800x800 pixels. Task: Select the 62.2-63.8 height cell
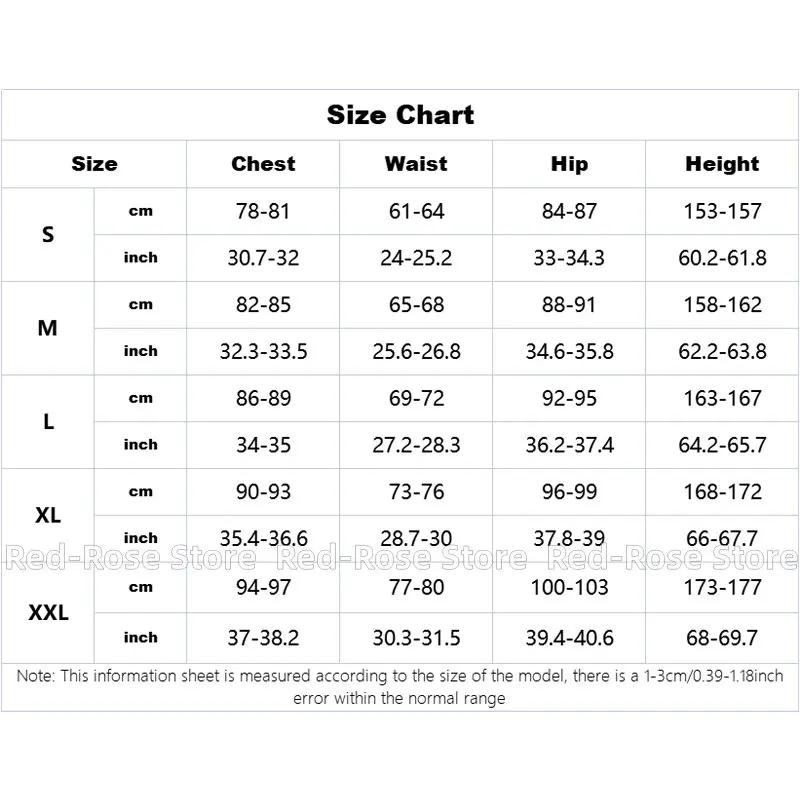722,351
